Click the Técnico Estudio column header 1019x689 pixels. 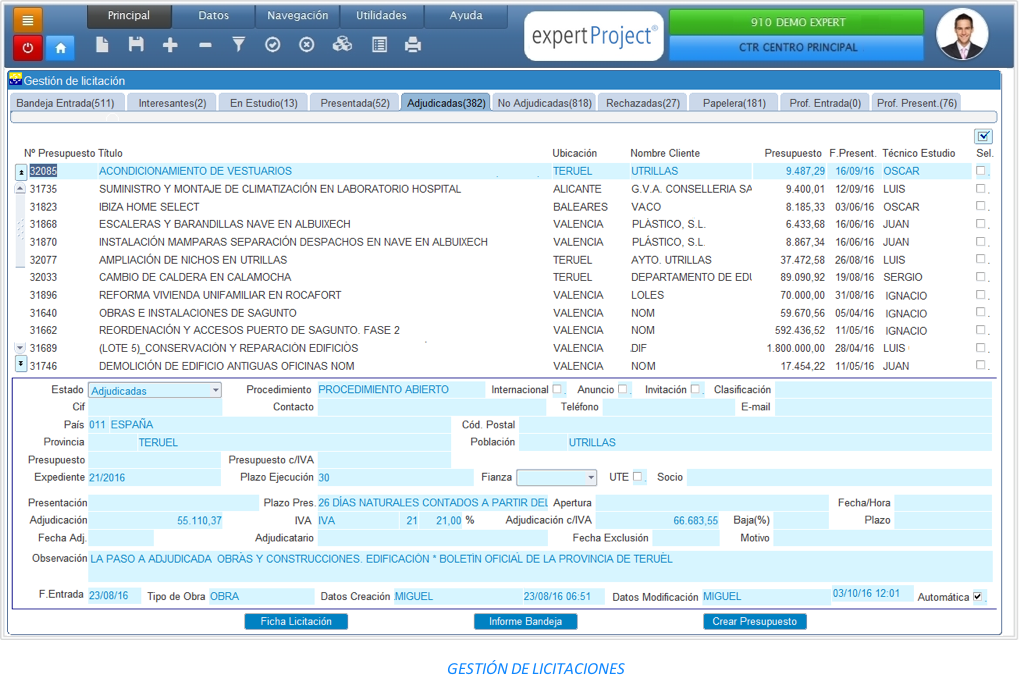[x=918, y=153]
